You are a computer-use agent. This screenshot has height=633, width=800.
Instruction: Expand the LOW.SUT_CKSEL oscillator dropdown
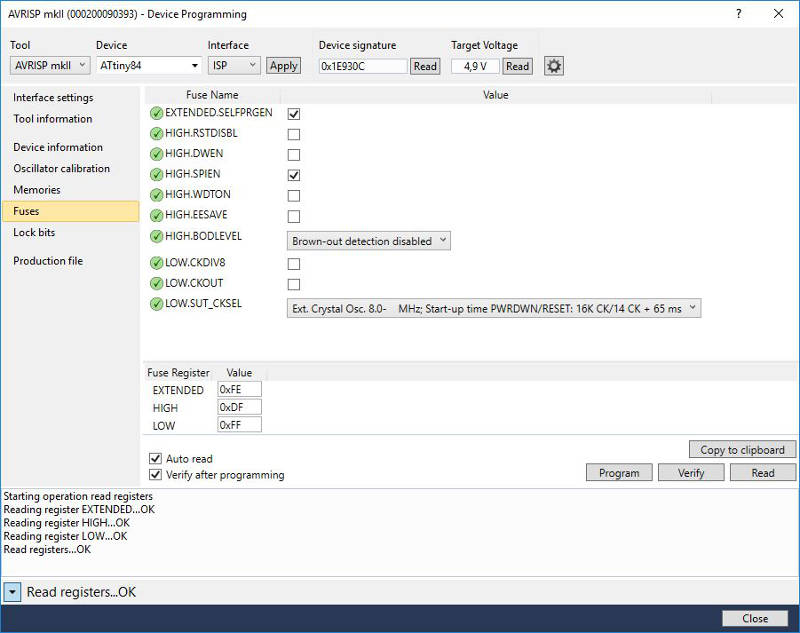494,308
